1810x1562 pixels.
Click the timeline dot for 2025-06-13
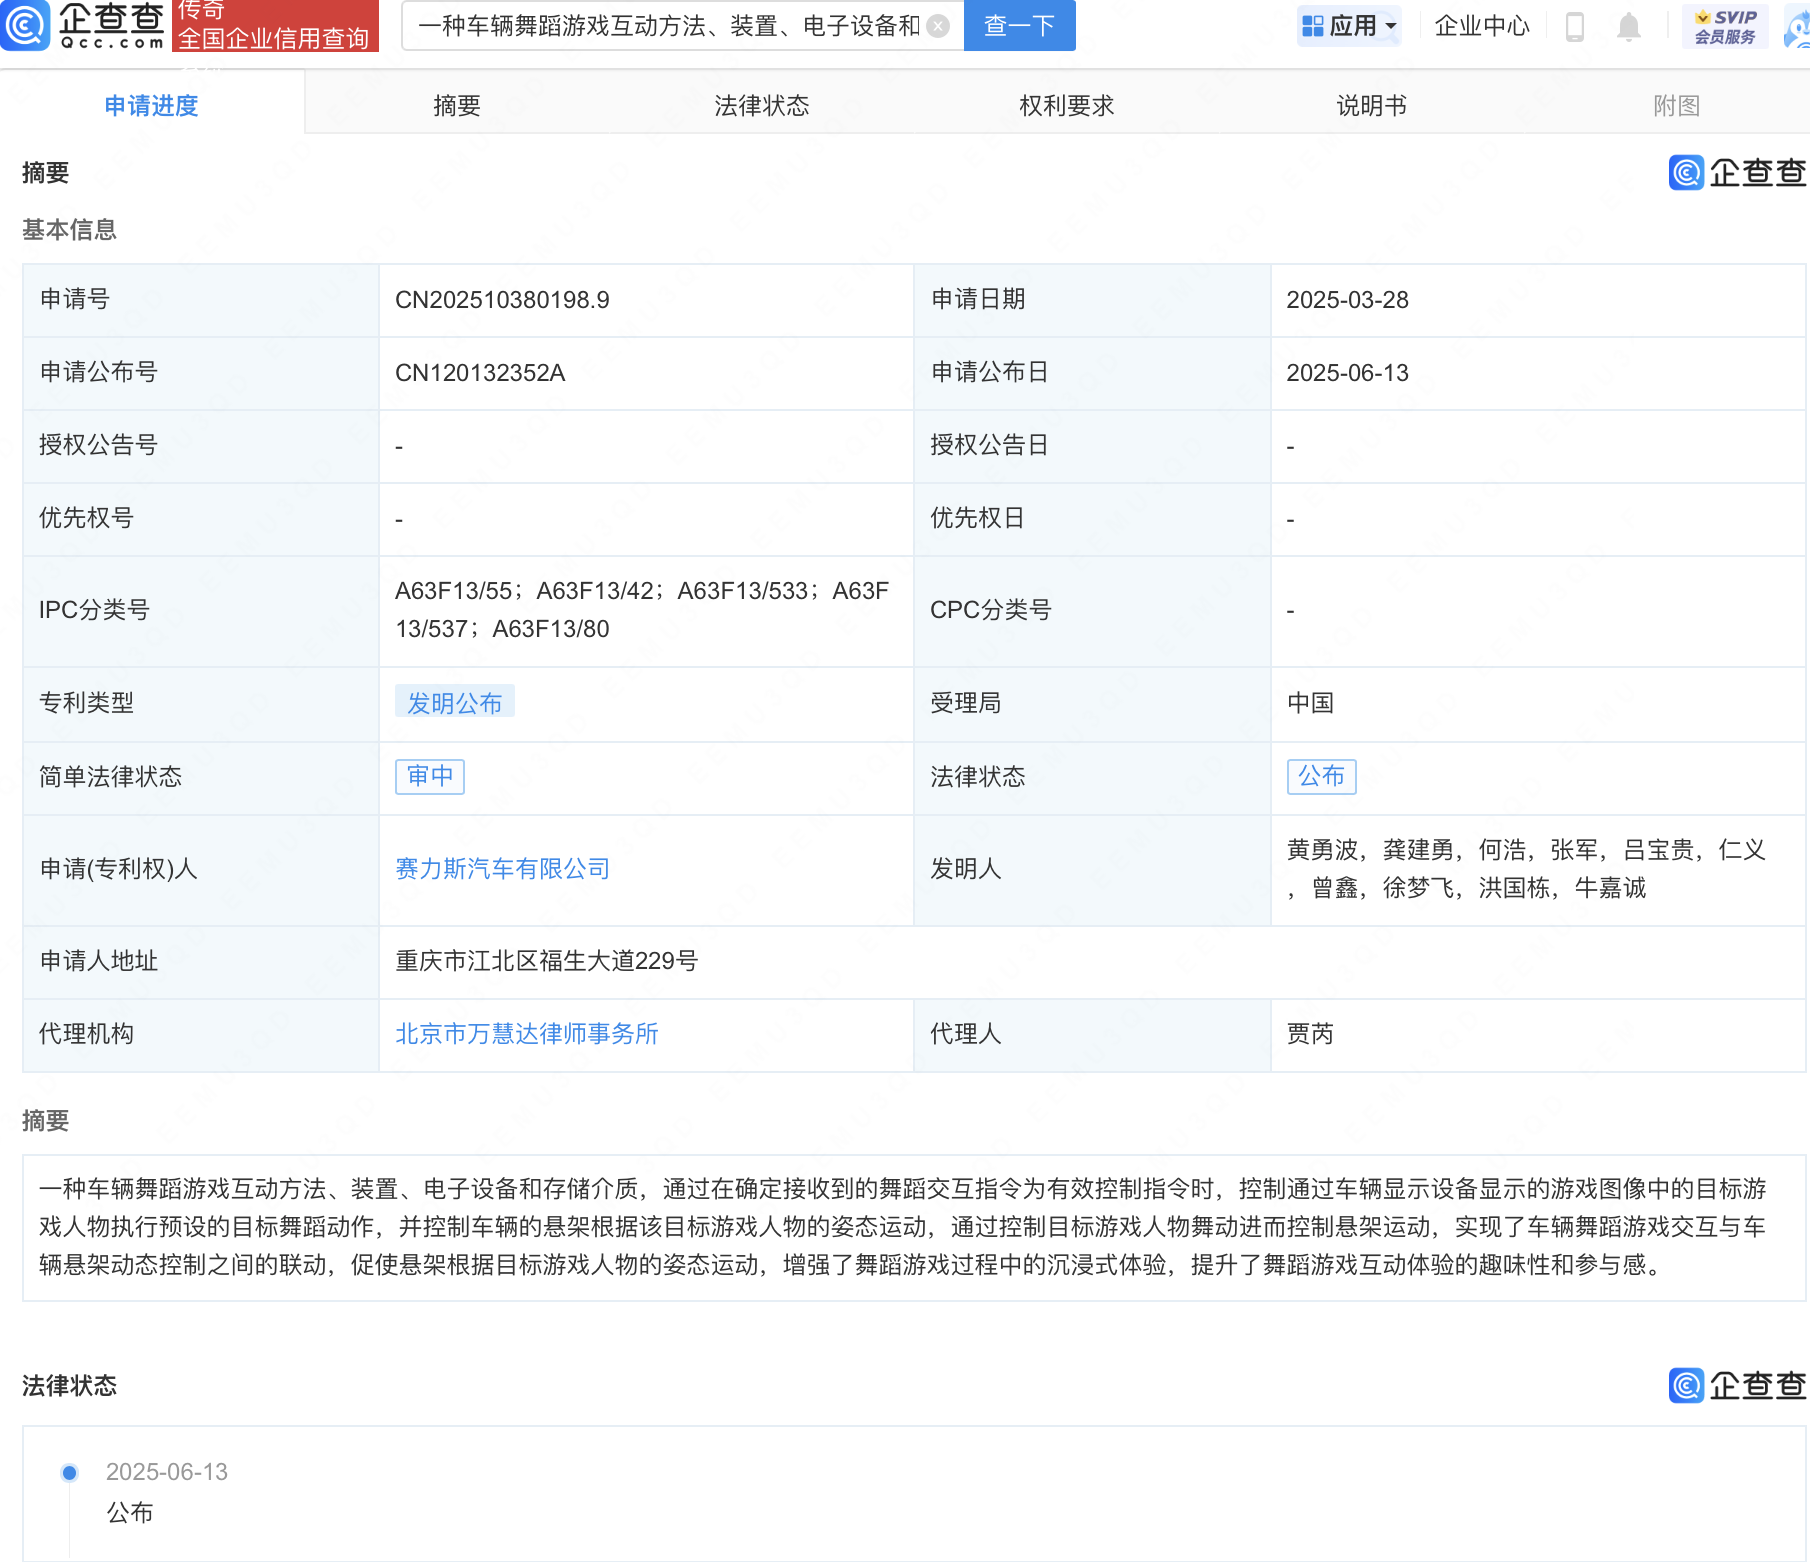pyautogui.click(x=69, y=1472)
